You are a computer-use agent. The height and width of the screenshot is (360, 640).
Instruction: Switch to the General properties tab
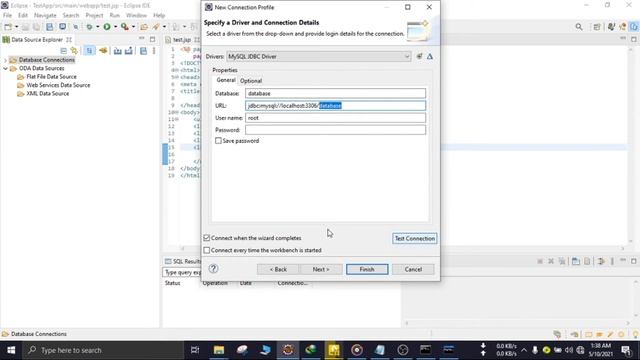(x=226, y=80)
